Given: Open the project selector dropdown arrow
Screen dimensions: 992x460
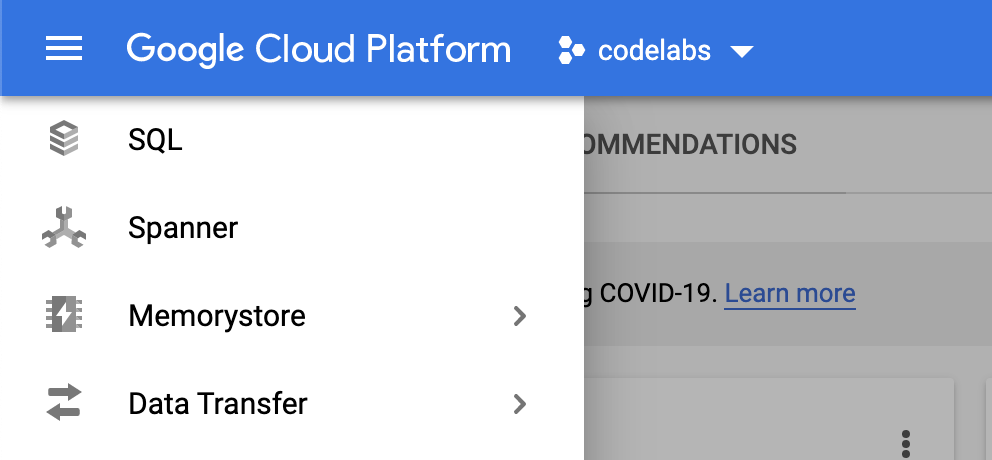Looking at the screenshot, I should tap(741, 51).
